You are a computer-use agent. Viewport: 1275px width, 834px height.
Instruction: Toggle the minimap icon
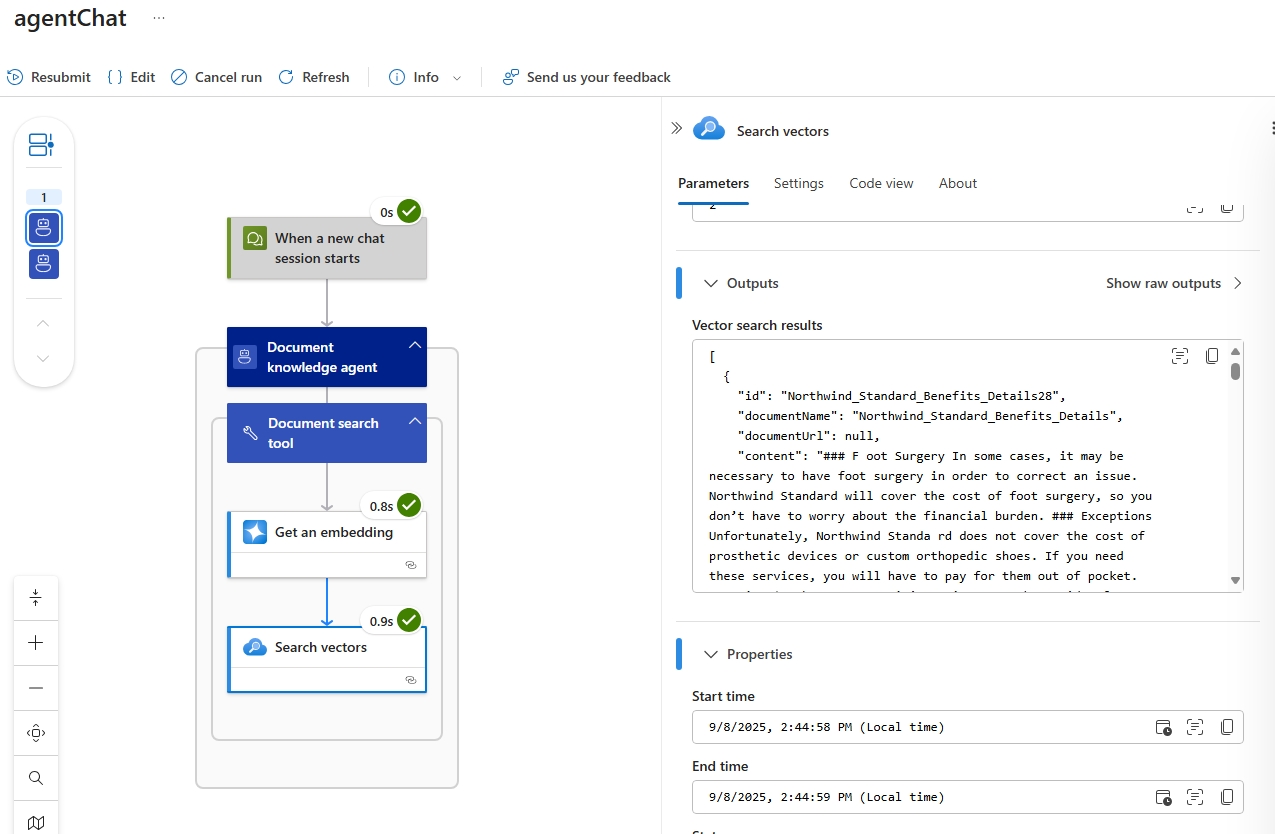(36, 822)
